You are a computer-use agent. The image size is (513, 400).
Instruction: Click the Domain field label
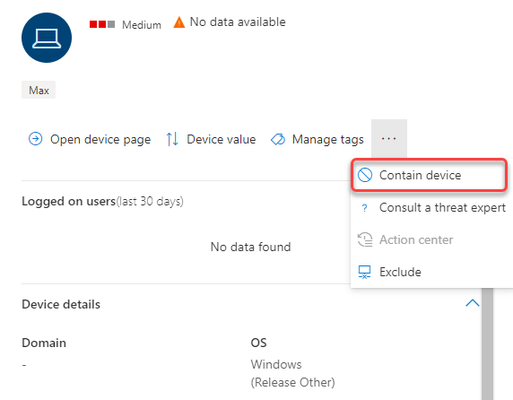44,343
